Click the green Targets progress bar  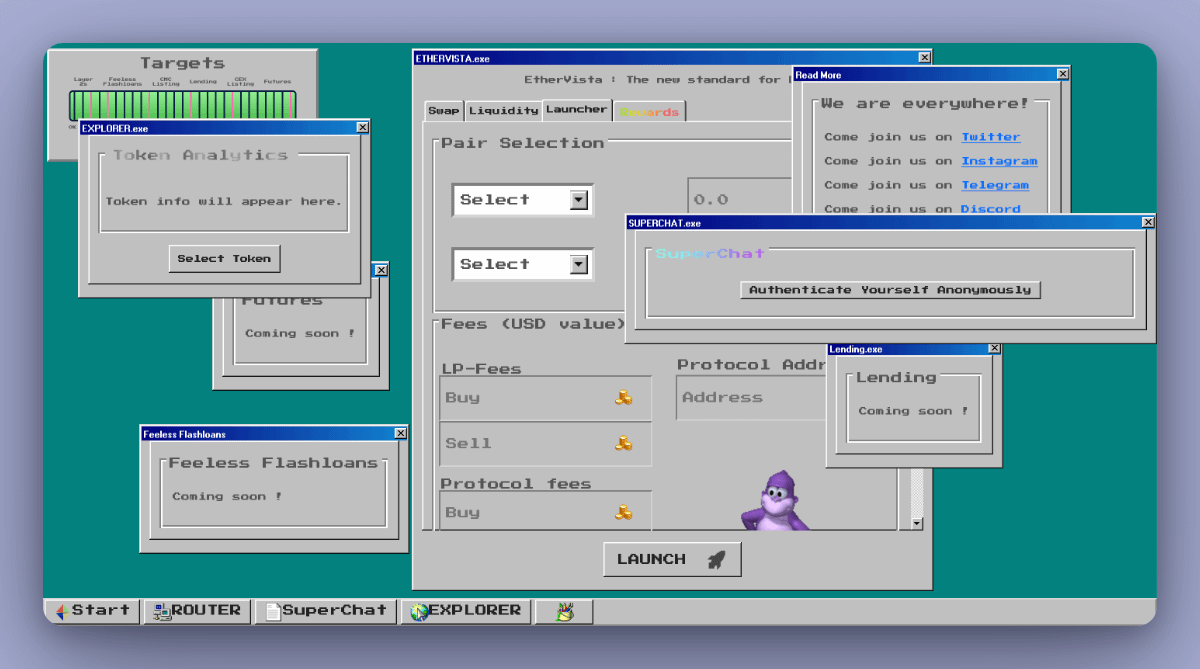click(182, 105)
